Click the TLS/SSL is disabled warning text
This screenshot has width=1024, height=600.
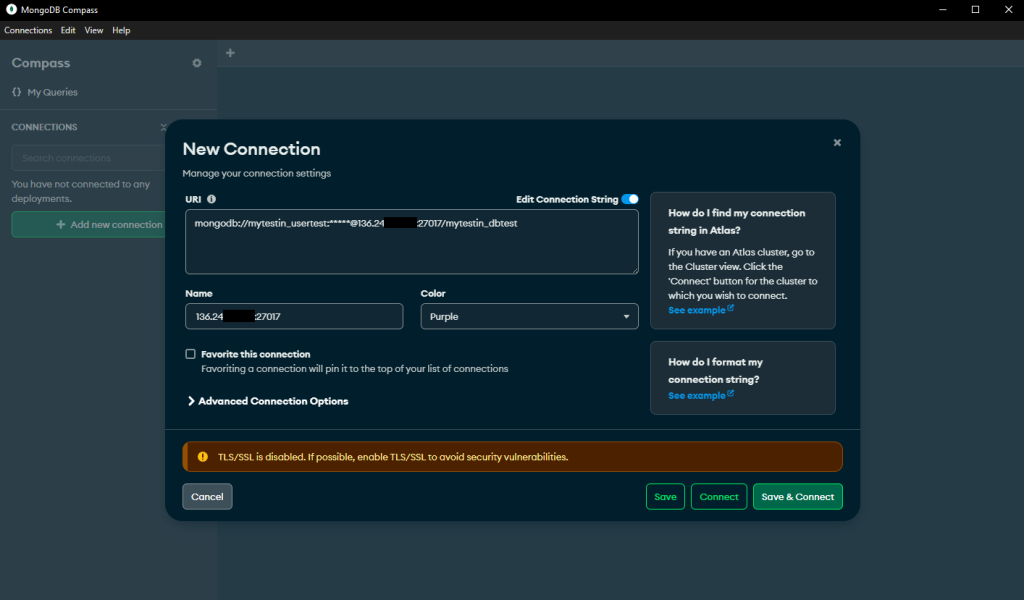[392, 457]
